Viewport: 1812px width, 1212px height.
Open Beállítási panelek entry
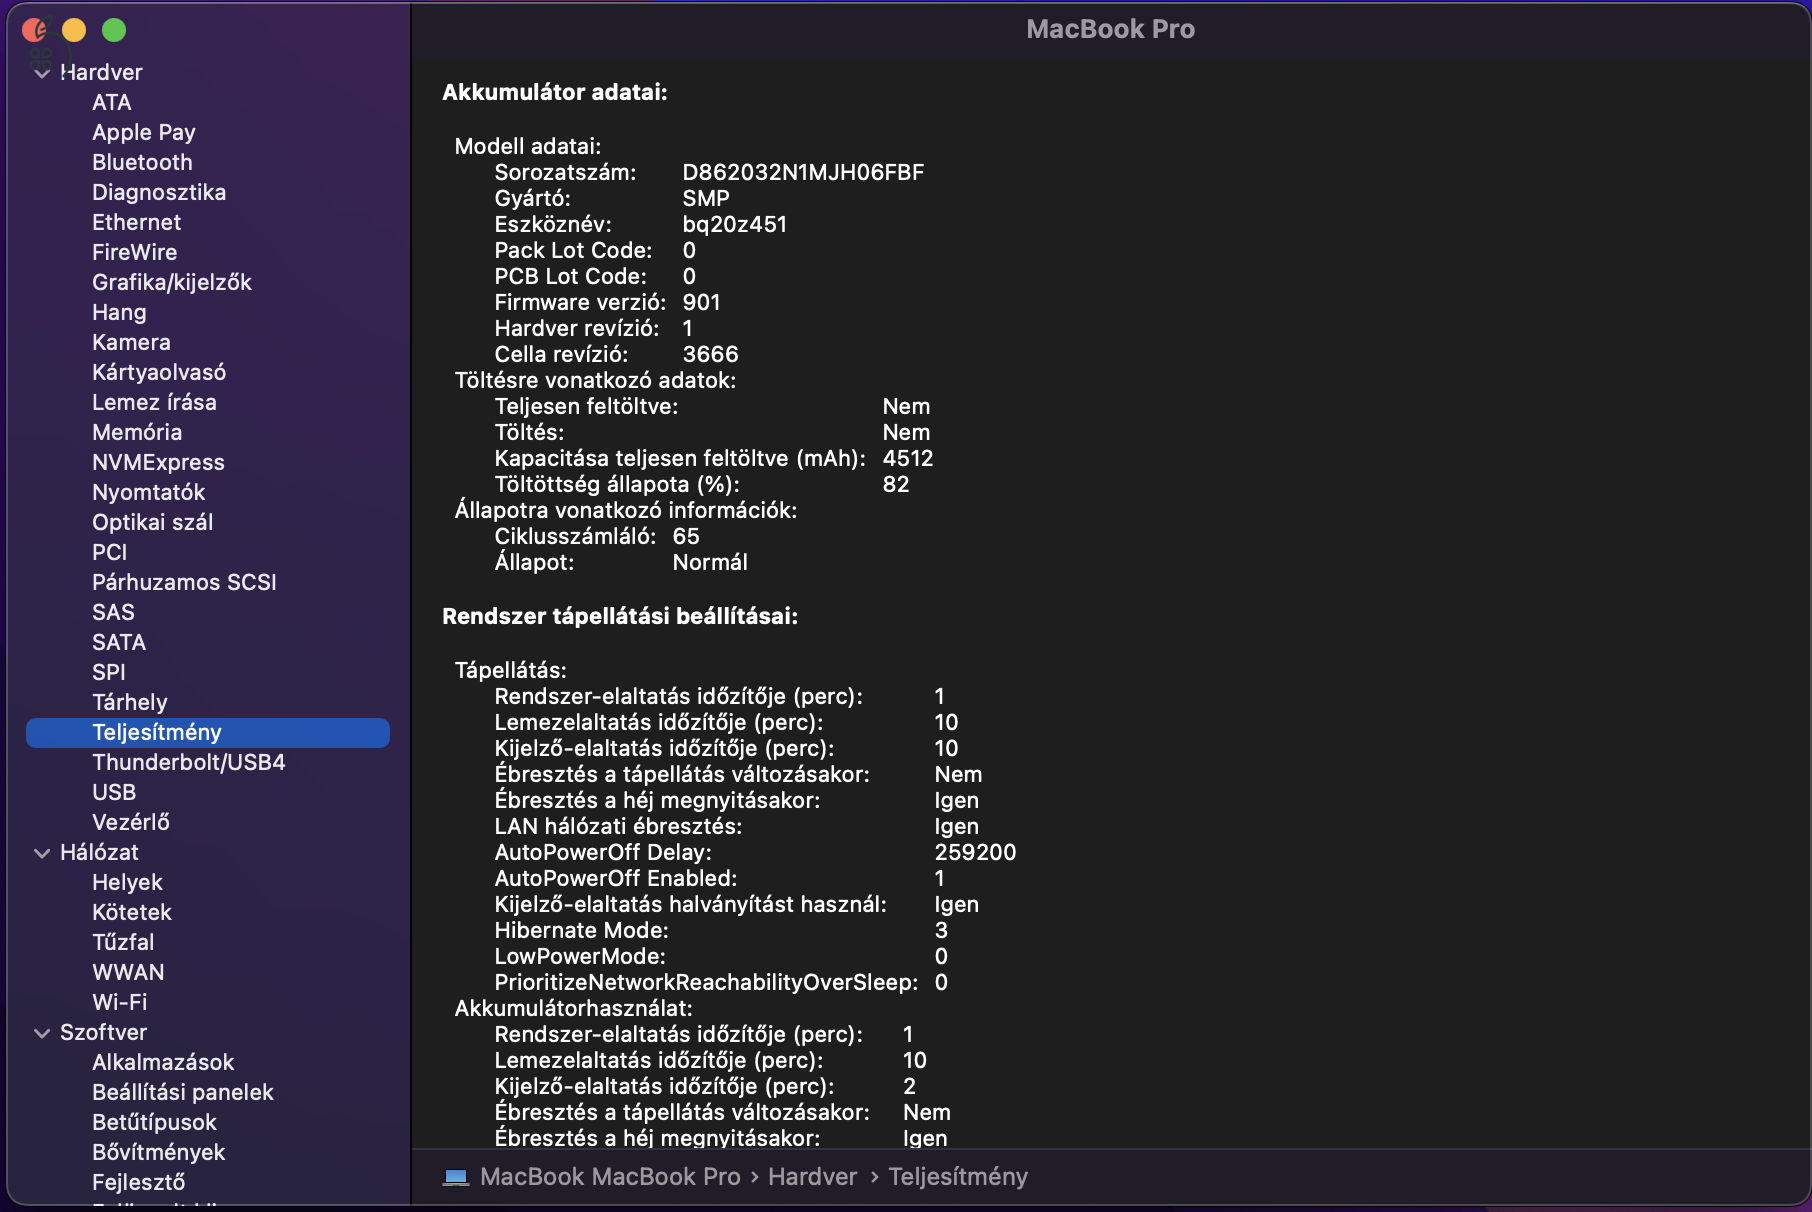[x=183, y=1092]
